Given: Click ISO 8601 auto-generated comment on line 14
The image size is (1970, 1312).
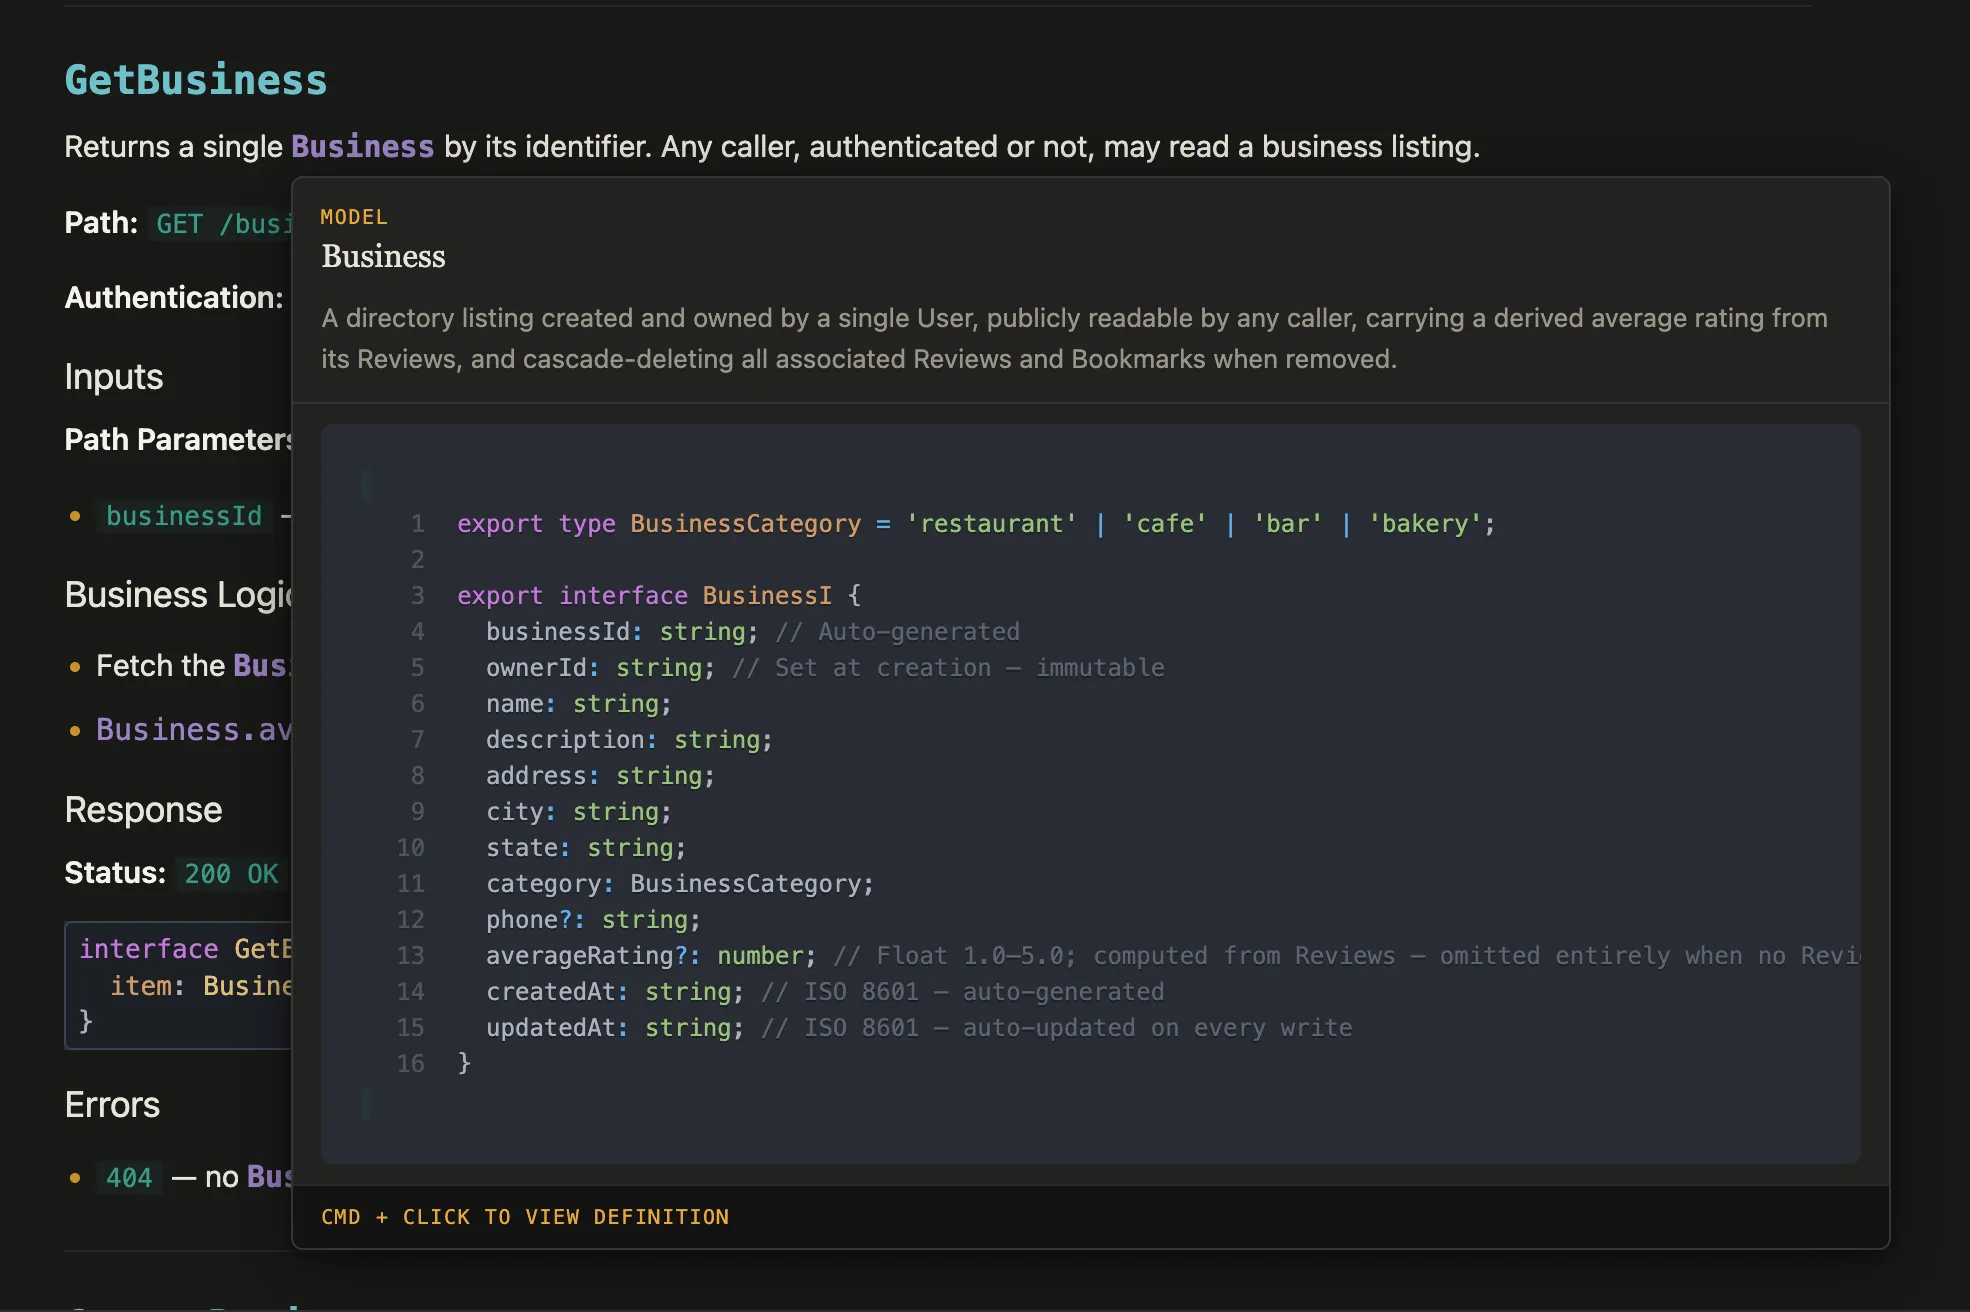Looking at the screenshot, I should (x=962, y=992).
